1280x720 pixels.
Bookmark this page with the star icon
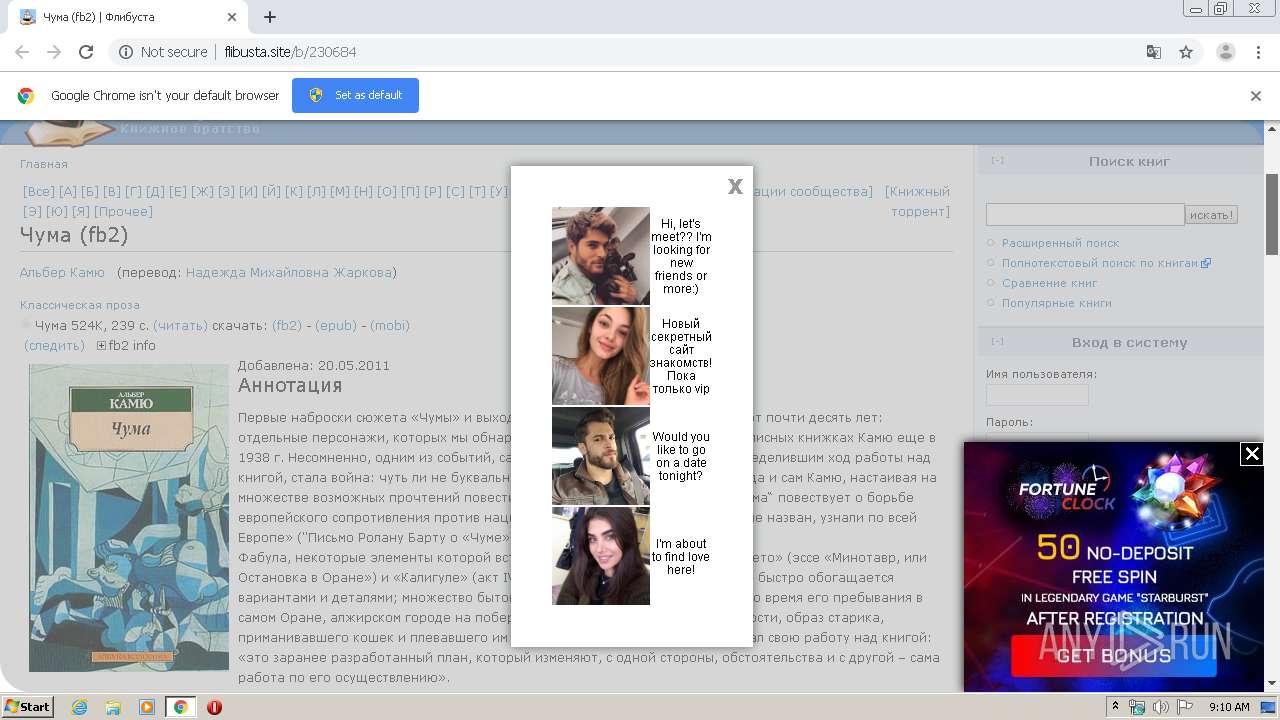[x=1186, y=52]
